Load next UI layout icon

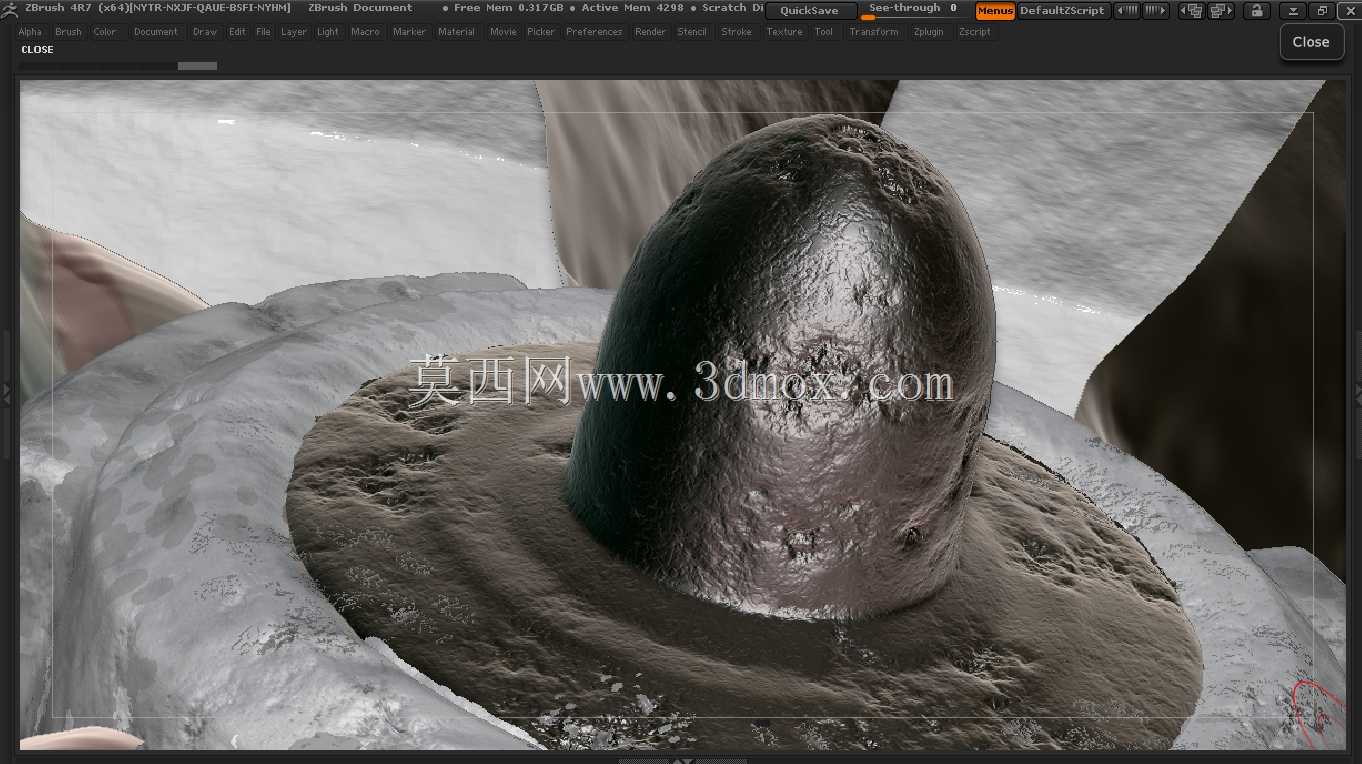(x=1220, y=11)
